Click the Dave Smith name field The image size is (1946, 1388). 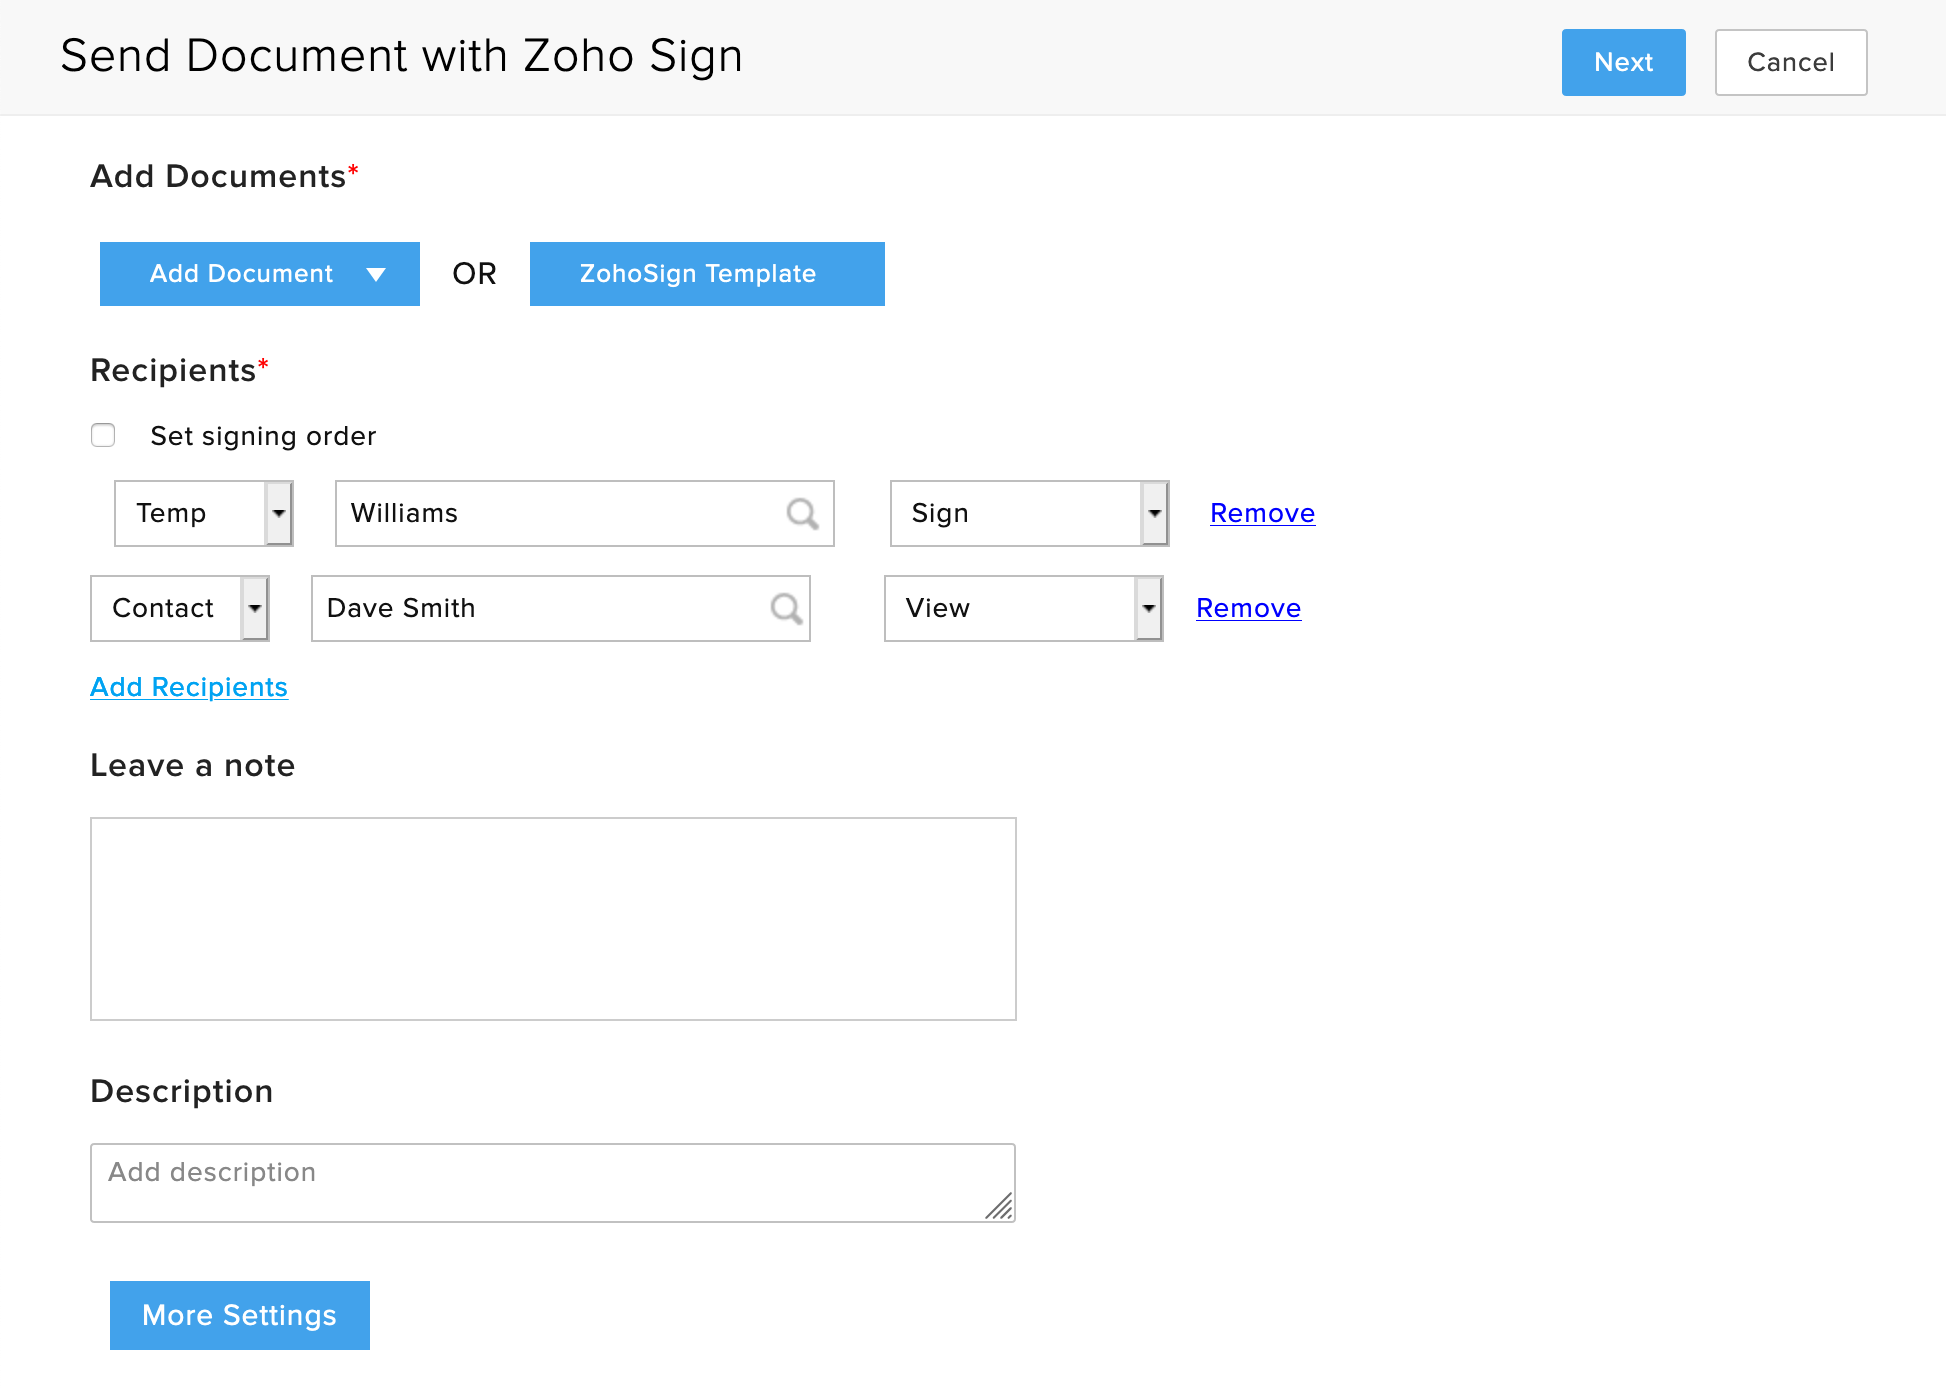(540, 609)
